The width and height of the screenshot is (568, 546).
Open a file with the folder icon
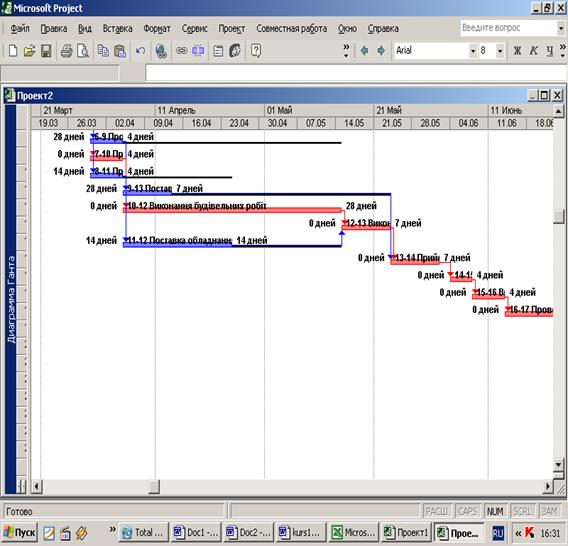(x=29, y=50)
